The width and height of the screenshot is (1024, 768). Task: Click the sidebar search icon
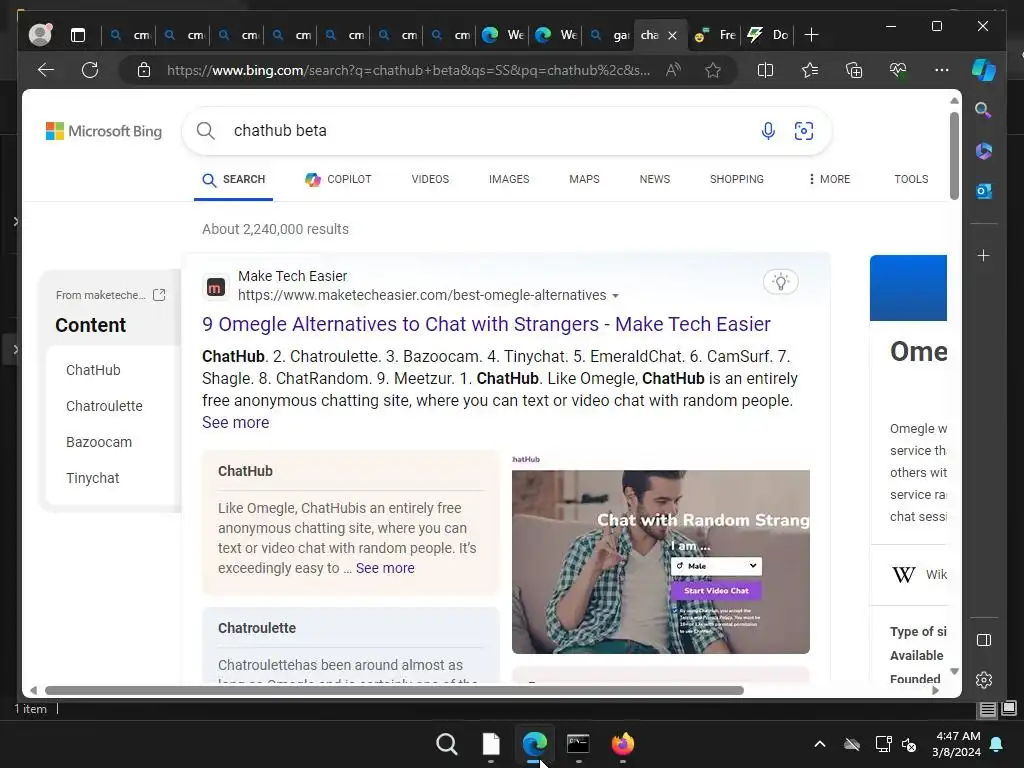[x=984, y=110]
